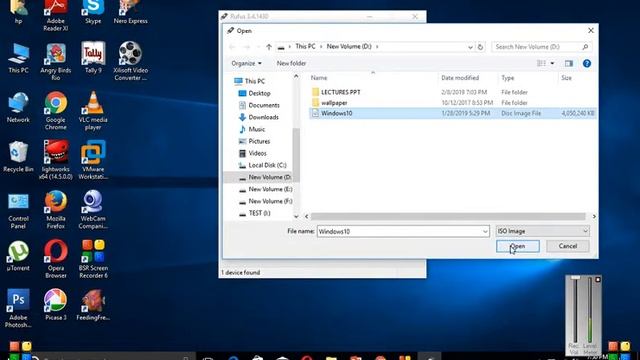Go to Desktop in the navigation pane
This screenshot has width=640, height=360.
(259, 93)
